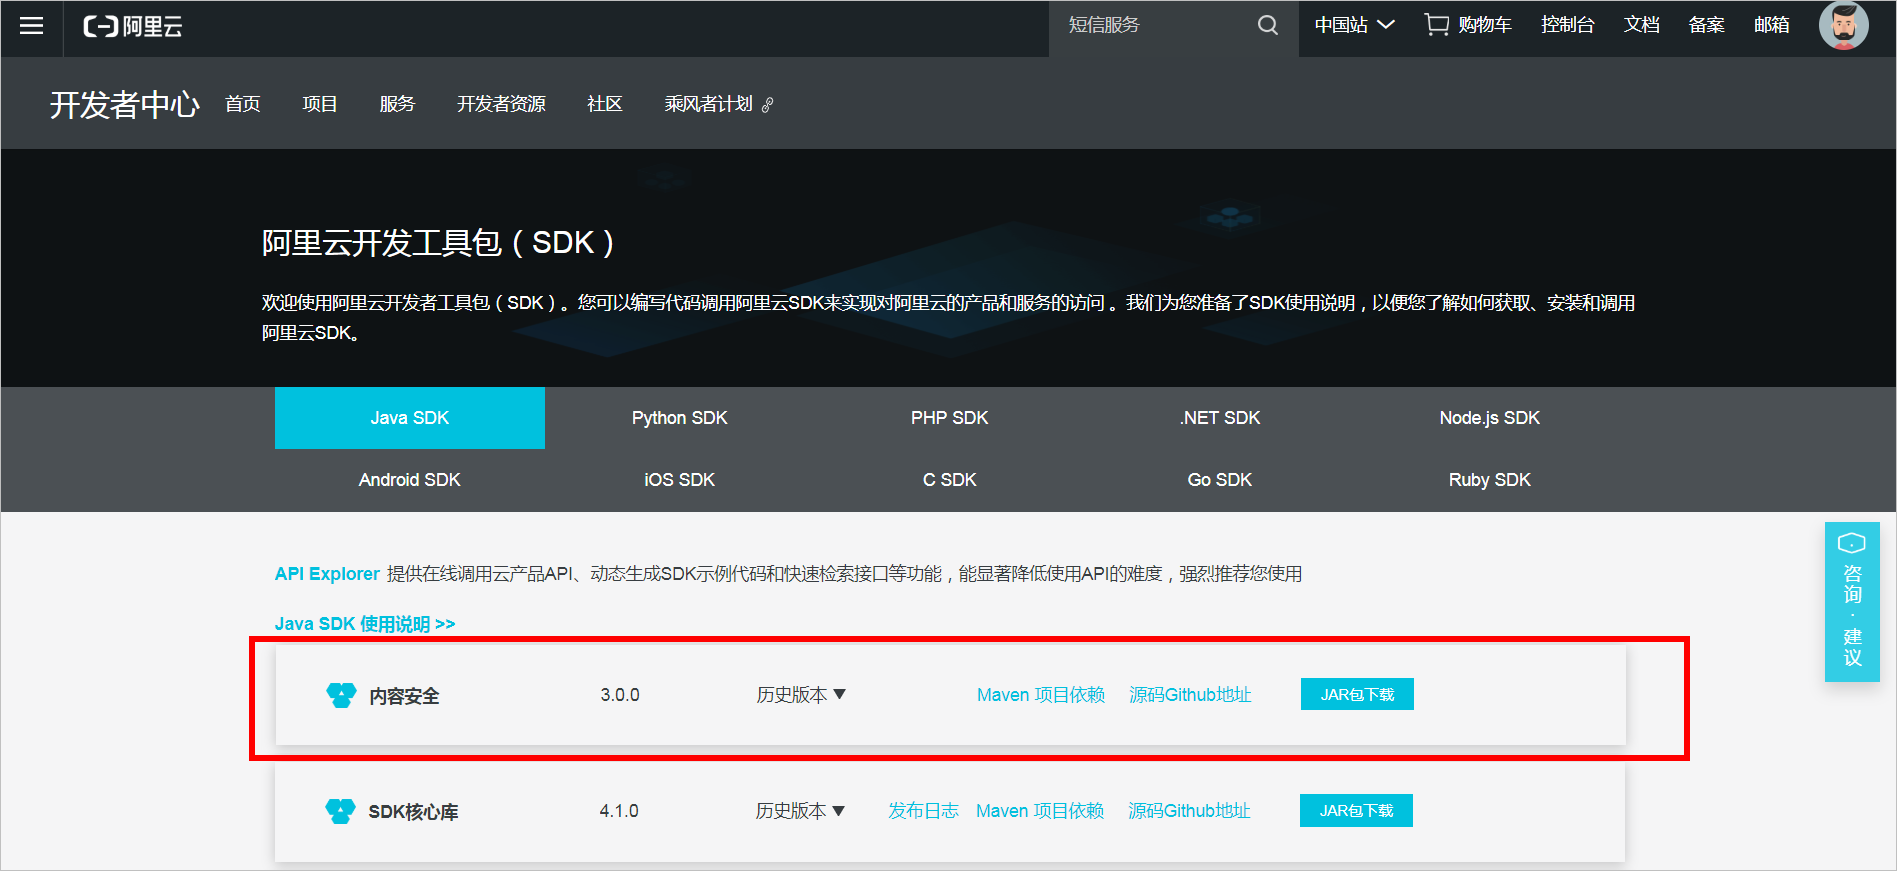Switch to the .NET SDK tab
The height and width of the screenshot is (871, 1897).
tap(1220, 418)
